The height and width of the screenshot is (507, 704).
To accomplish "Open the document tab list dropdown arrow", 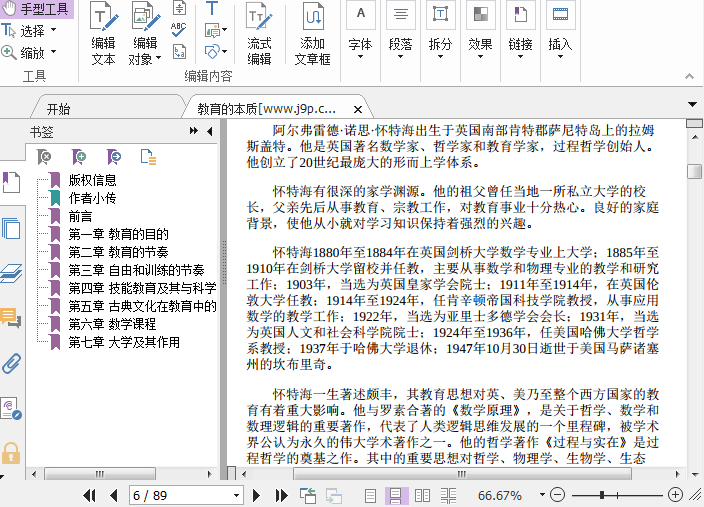I will point(692,105).
